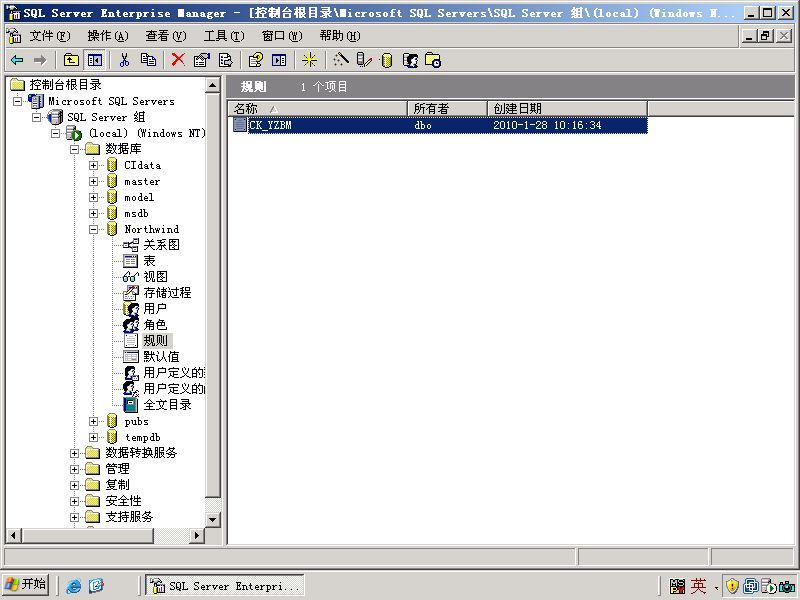Expand the pubs database
Image resolution: width=800 pixels, height=600 pixels.
click(x=93, y=421)
